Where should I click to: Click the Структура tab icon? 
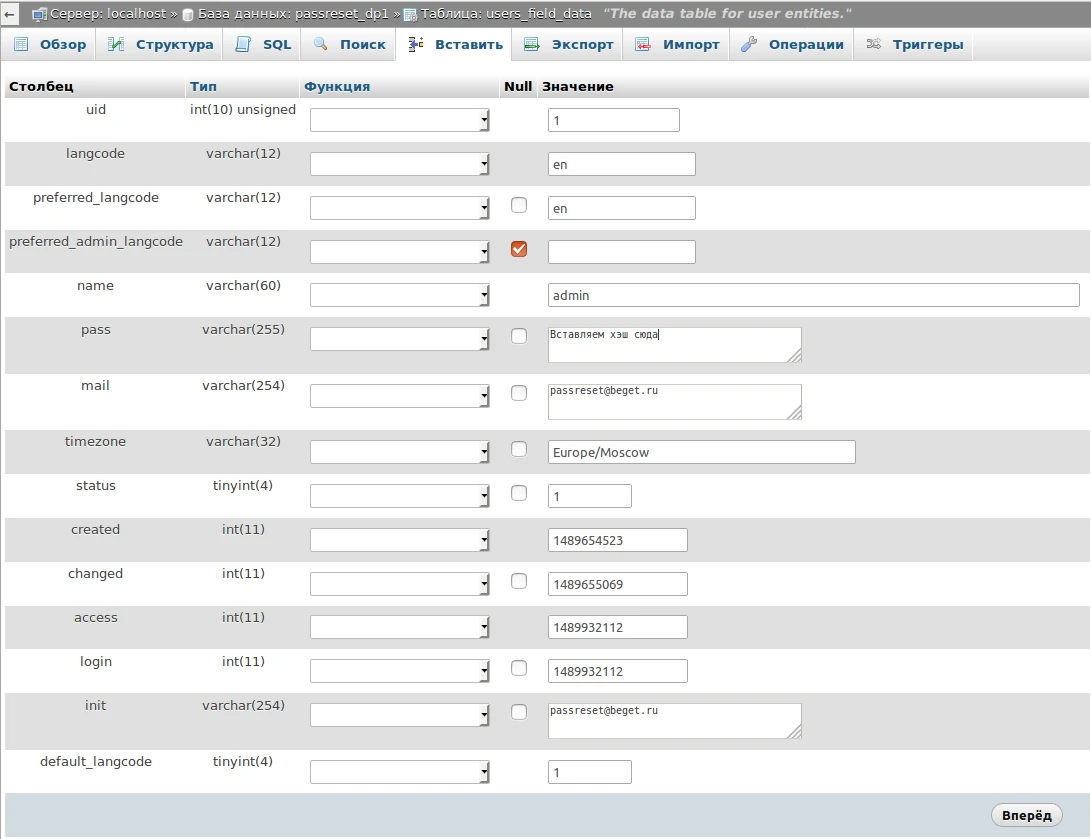pos(116,45)
